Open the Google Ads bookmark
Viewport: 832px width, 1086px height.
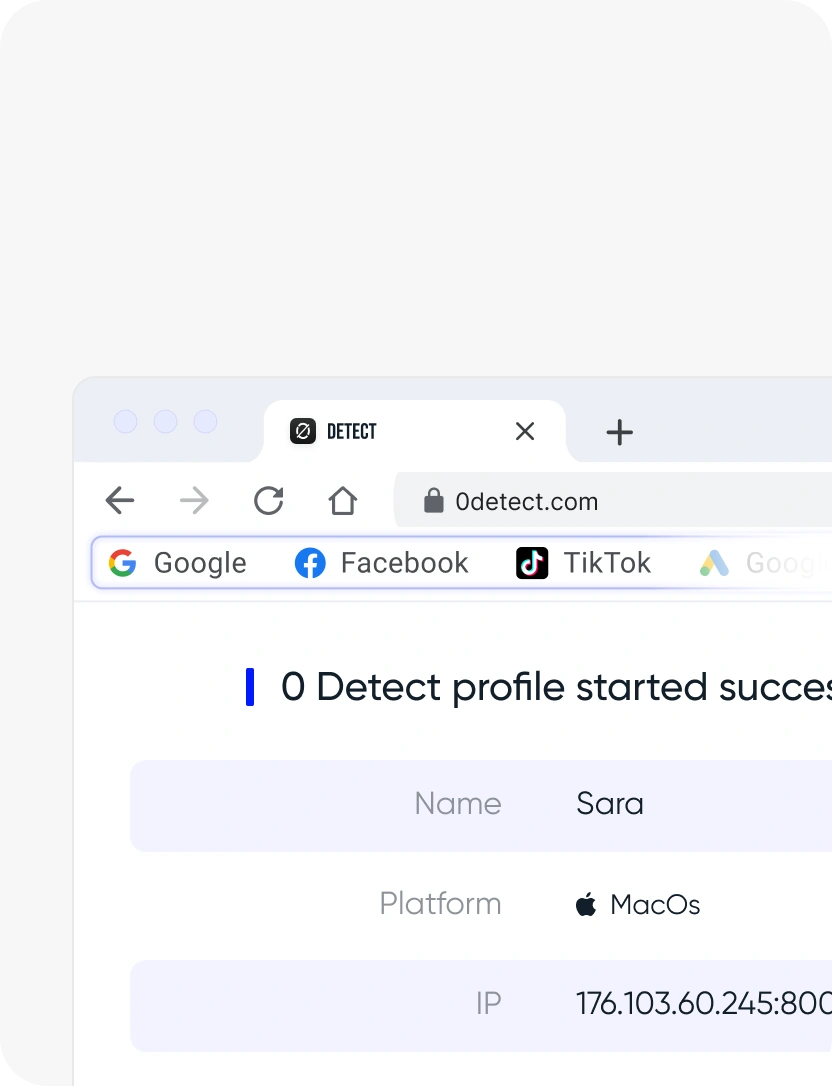click(758, 563)
